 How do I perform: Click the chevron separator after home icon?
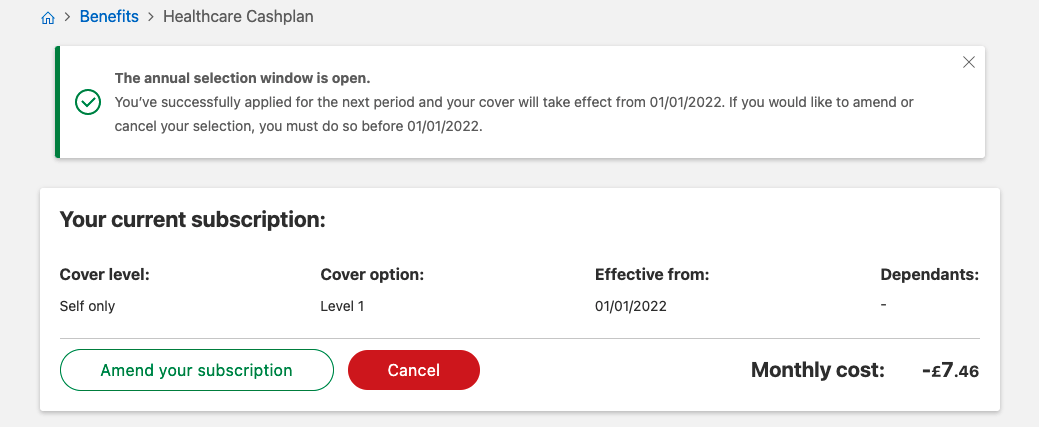coord(68,18)
